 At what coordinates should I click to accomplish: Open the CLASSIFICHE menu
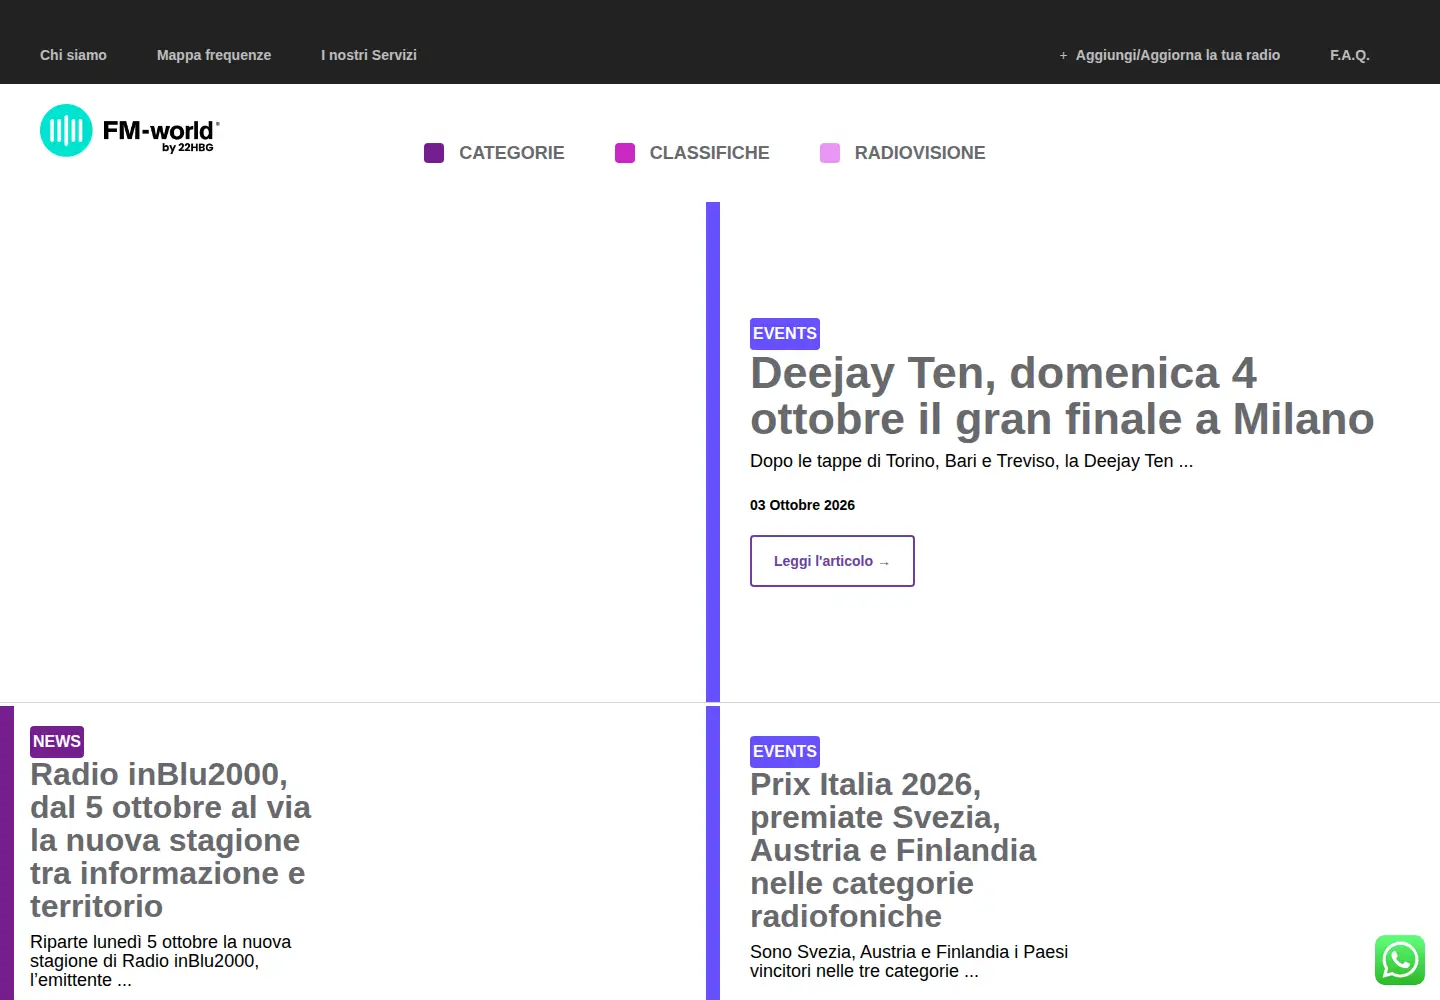[x=709, y=153]
